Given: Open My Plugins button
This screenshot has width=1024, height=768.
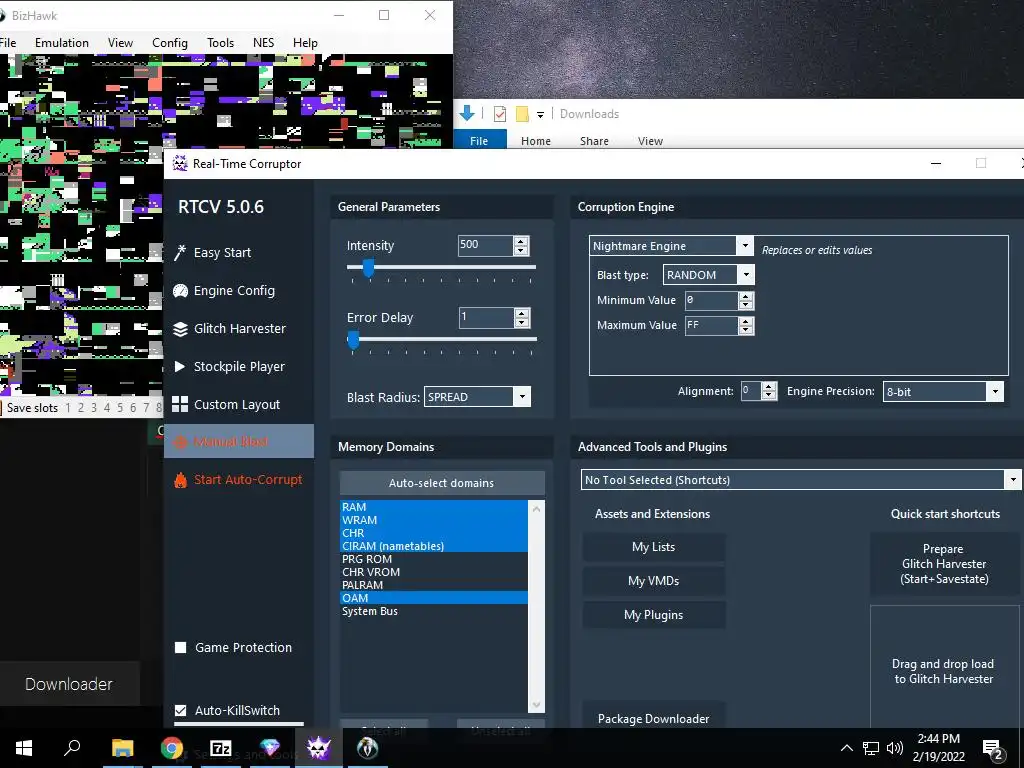Looking at the screenshot, I should (653, 615).
